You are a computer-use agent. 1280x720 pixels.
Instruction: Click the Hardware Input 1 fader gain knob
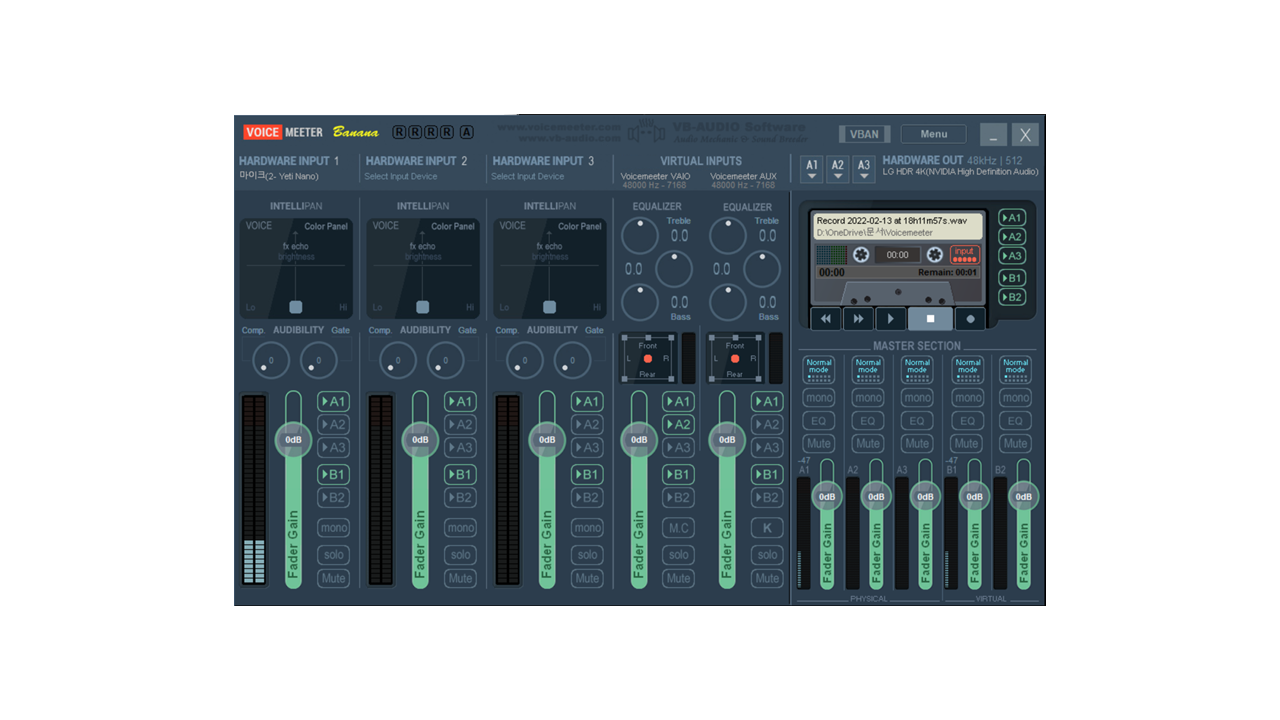(x=293, y=440)
